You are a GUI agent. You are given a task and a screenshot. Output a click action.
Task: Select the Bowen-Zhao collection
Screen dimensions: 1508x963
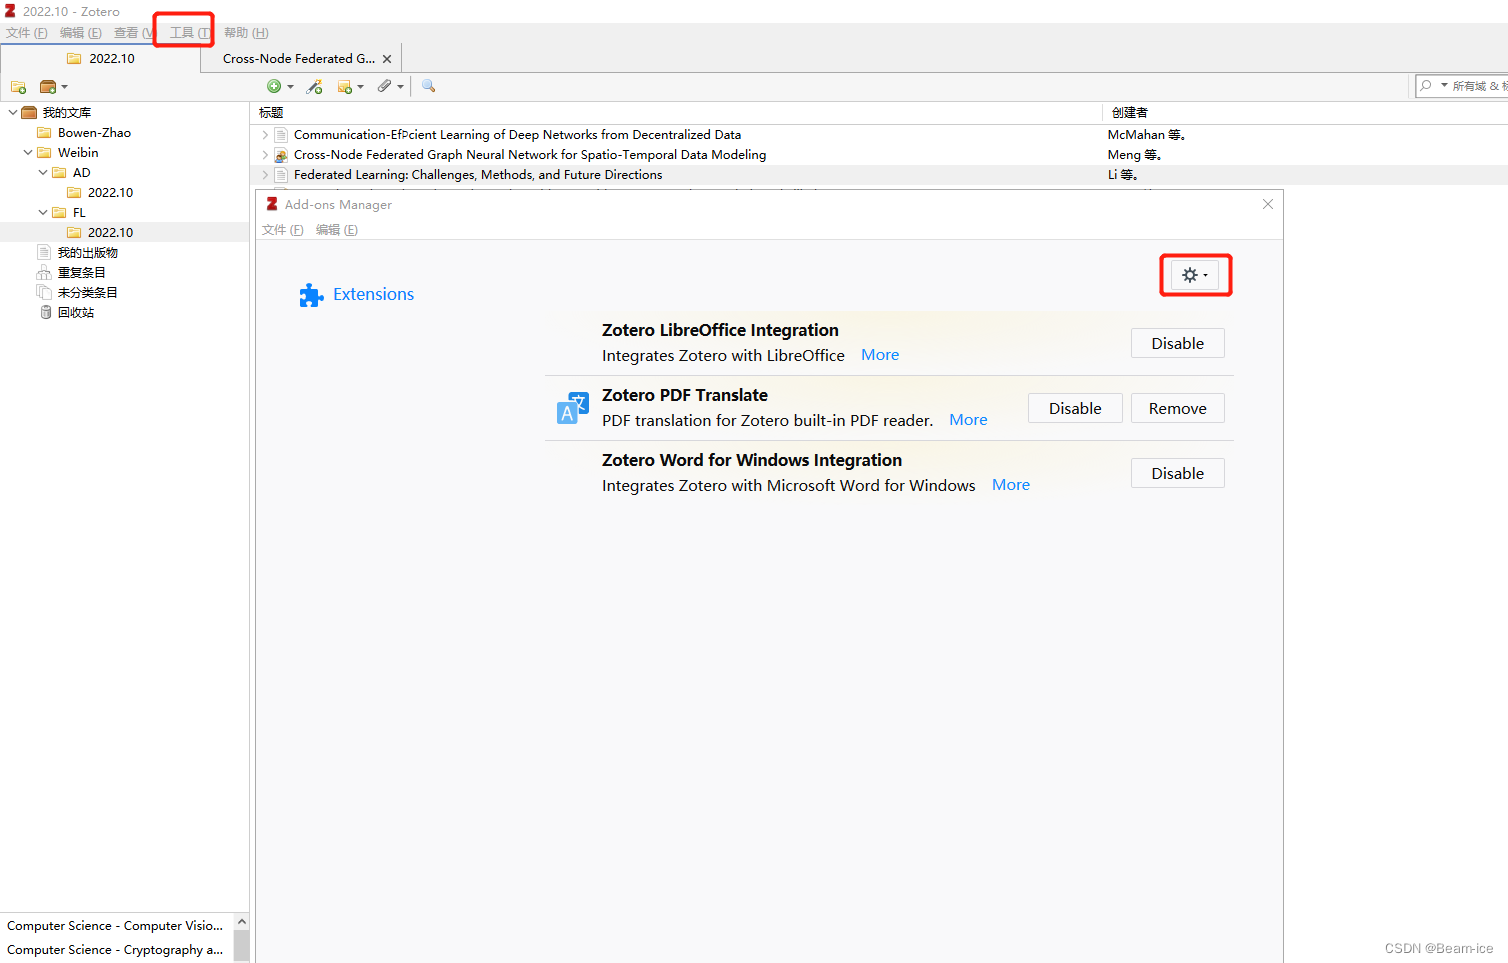(x=94, y=133)
